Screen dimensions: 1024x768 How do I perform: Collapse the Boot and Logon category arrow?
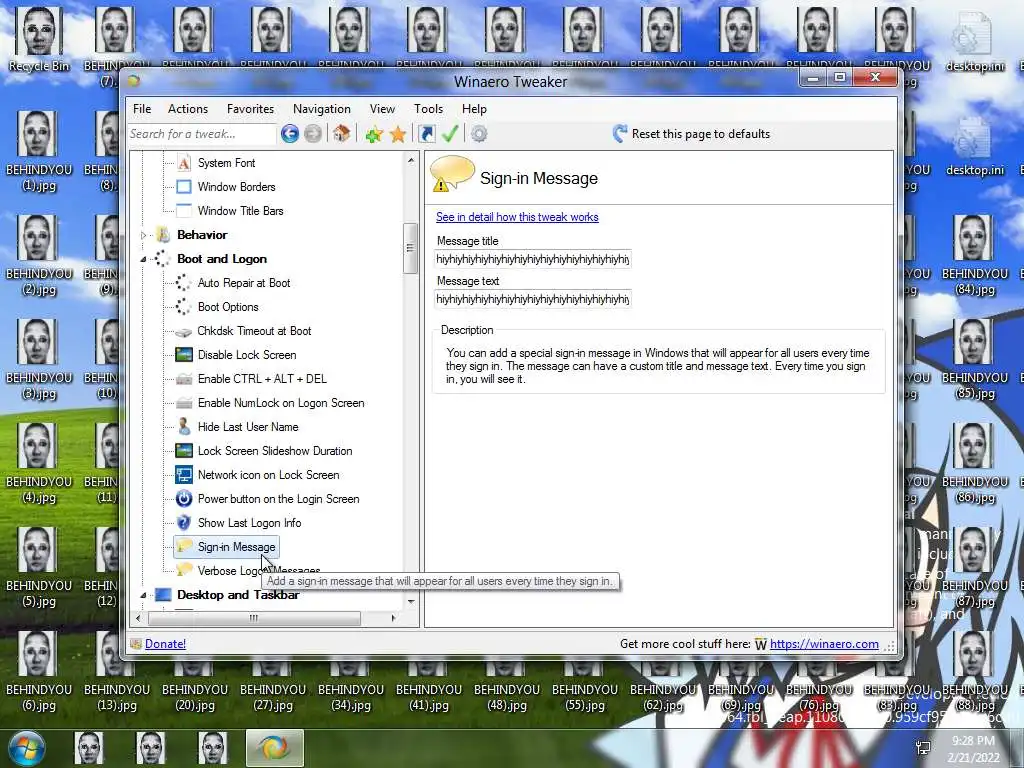(x=143, y=259)
